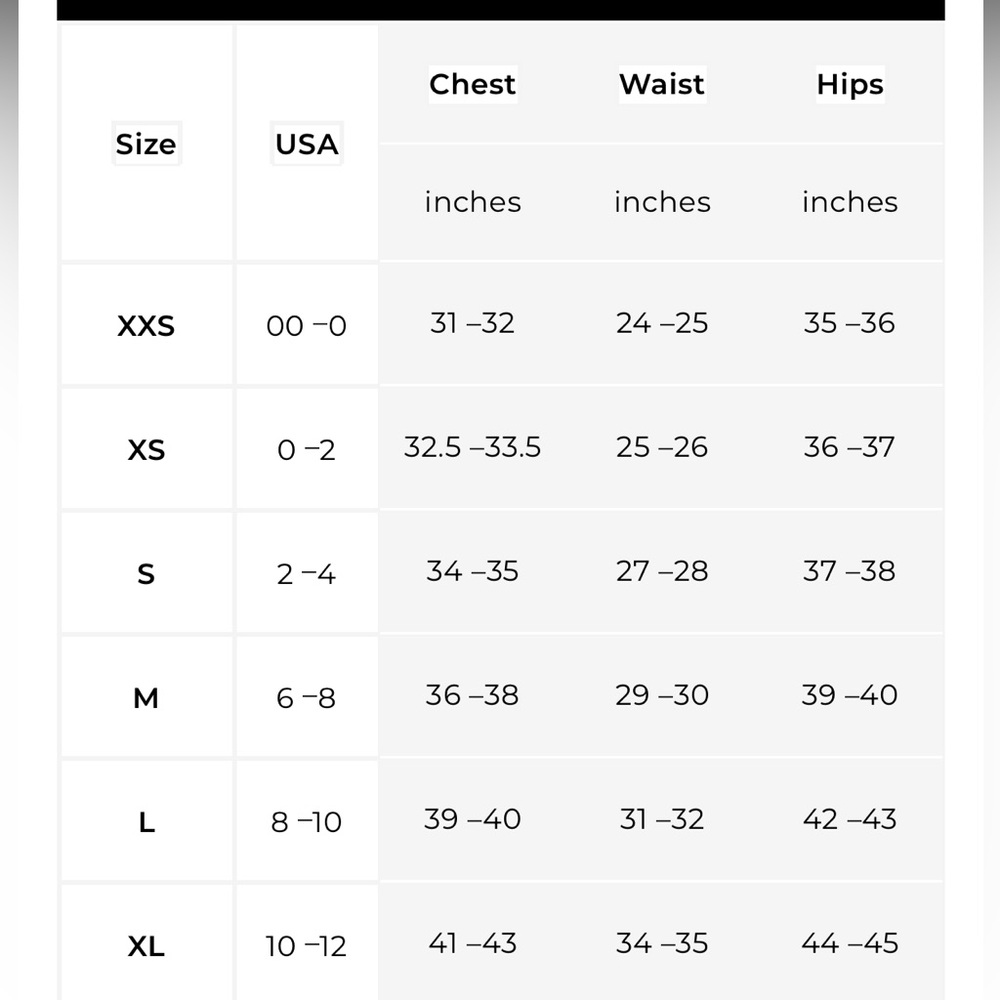Click the Chest header label
1000x1000 pixels.
(473, 84)
